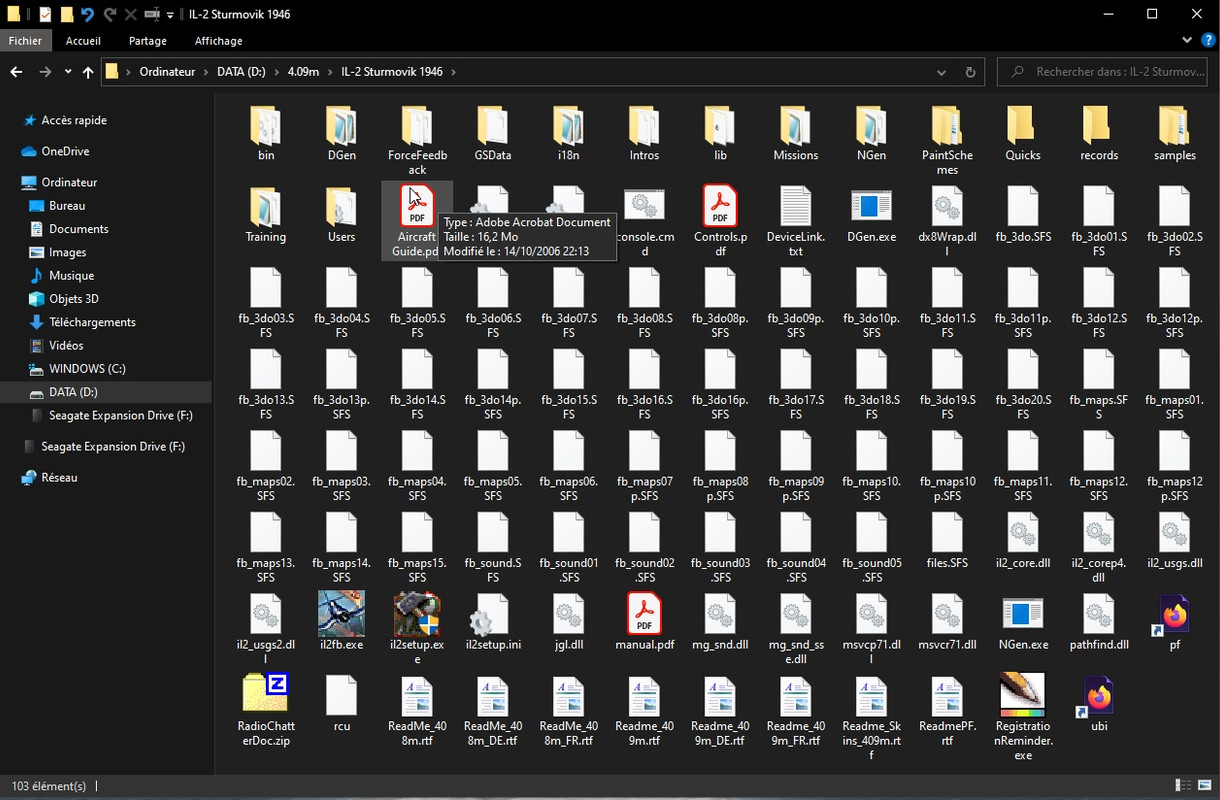Image resolution: width=1220 pixels, height=800 pixels.
Task: Switch to the Partage ribbon tab
Action: [147, 41]
